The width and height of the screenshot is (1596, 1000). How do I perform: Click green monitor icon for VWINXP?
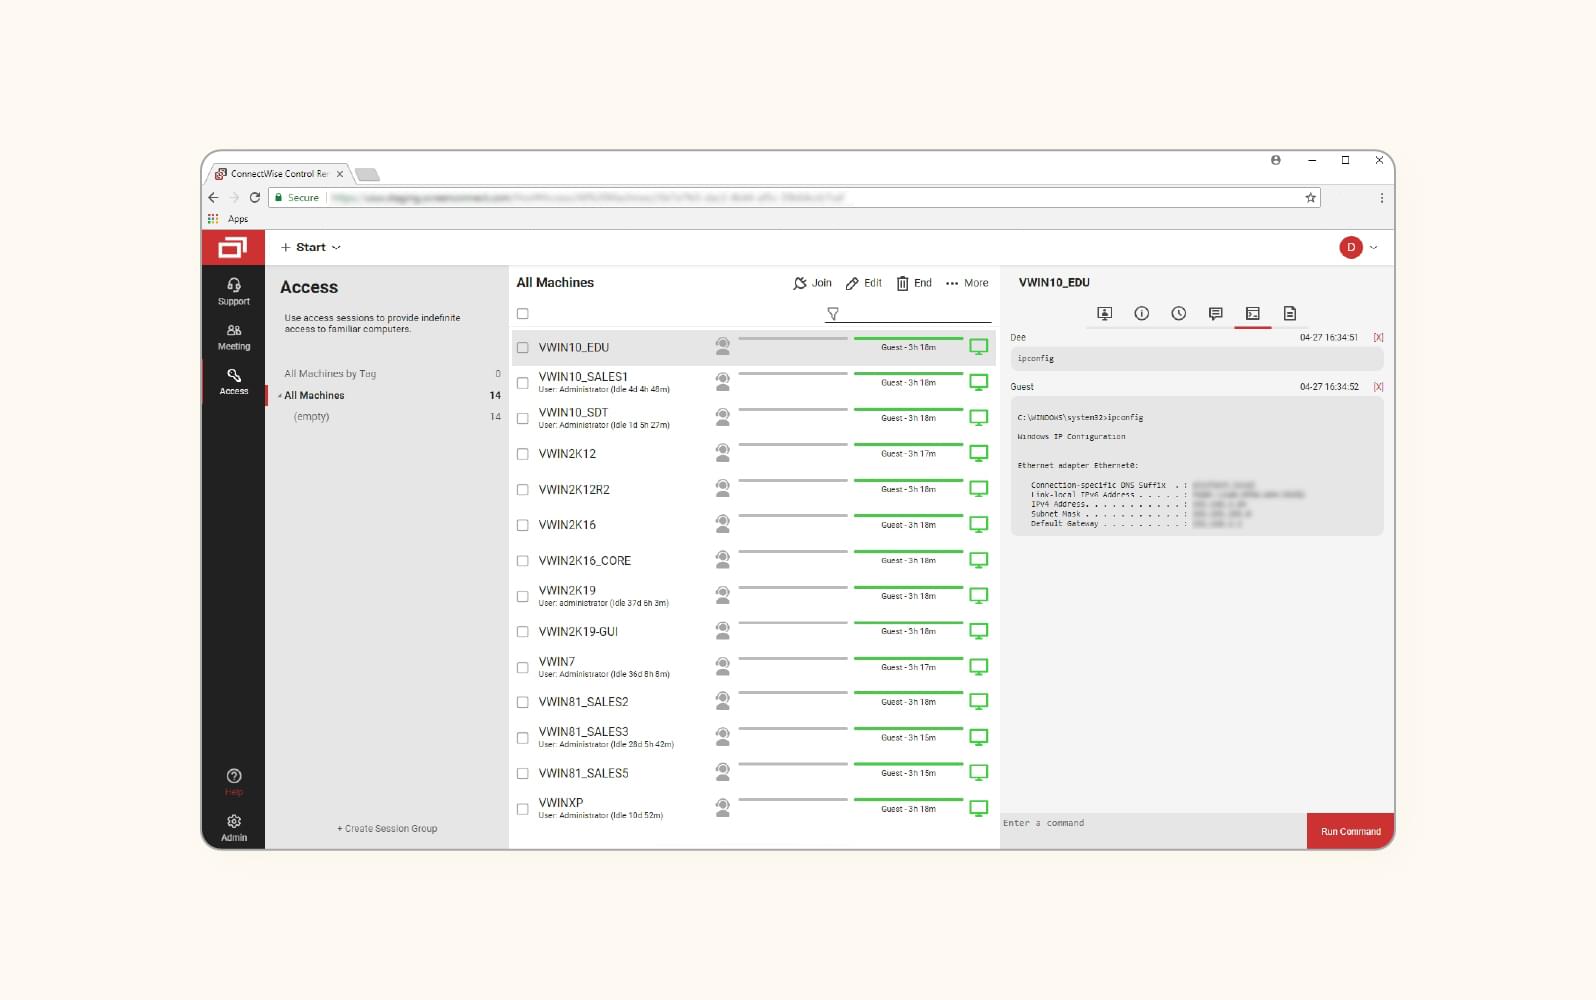(978, 808)
